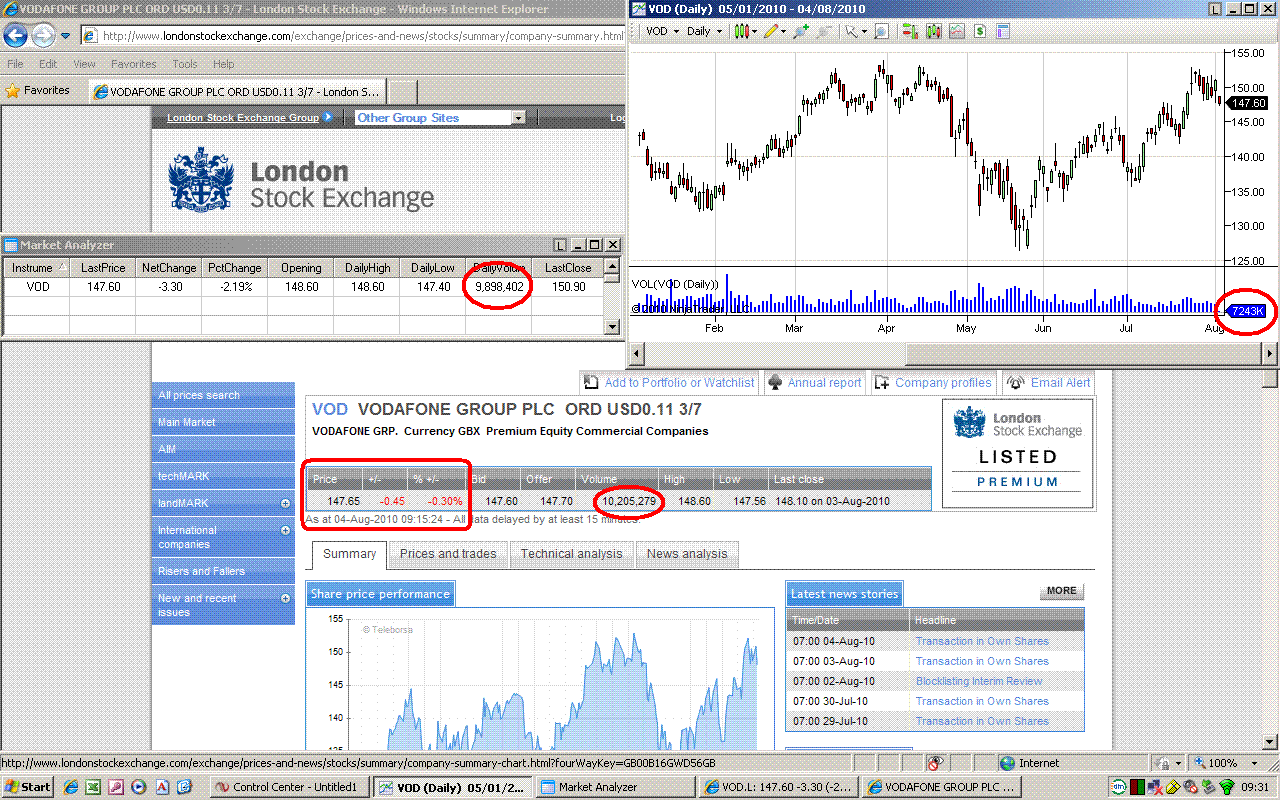Go back with the browser Back arrow
Image resolution: width=1280 pixels, height=800 pixels.
click(15, 36)
